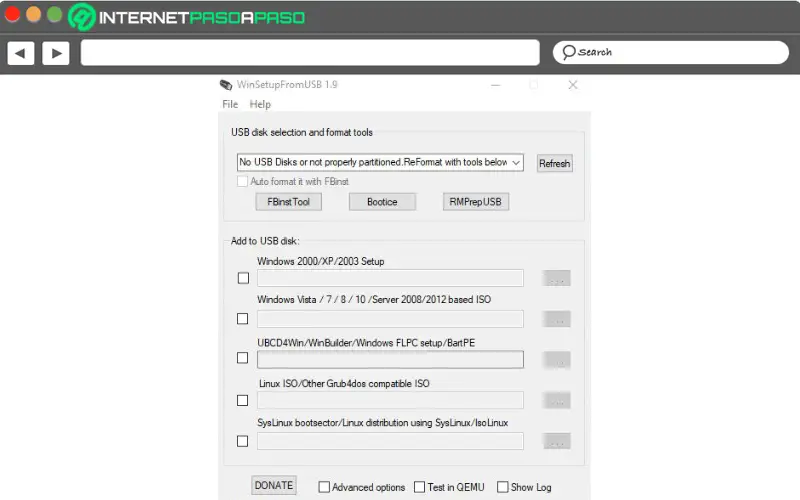The image size is (800, 500).
Task: Click the Windows 2000/XP/2003 Setup path field
Action: 390,278
